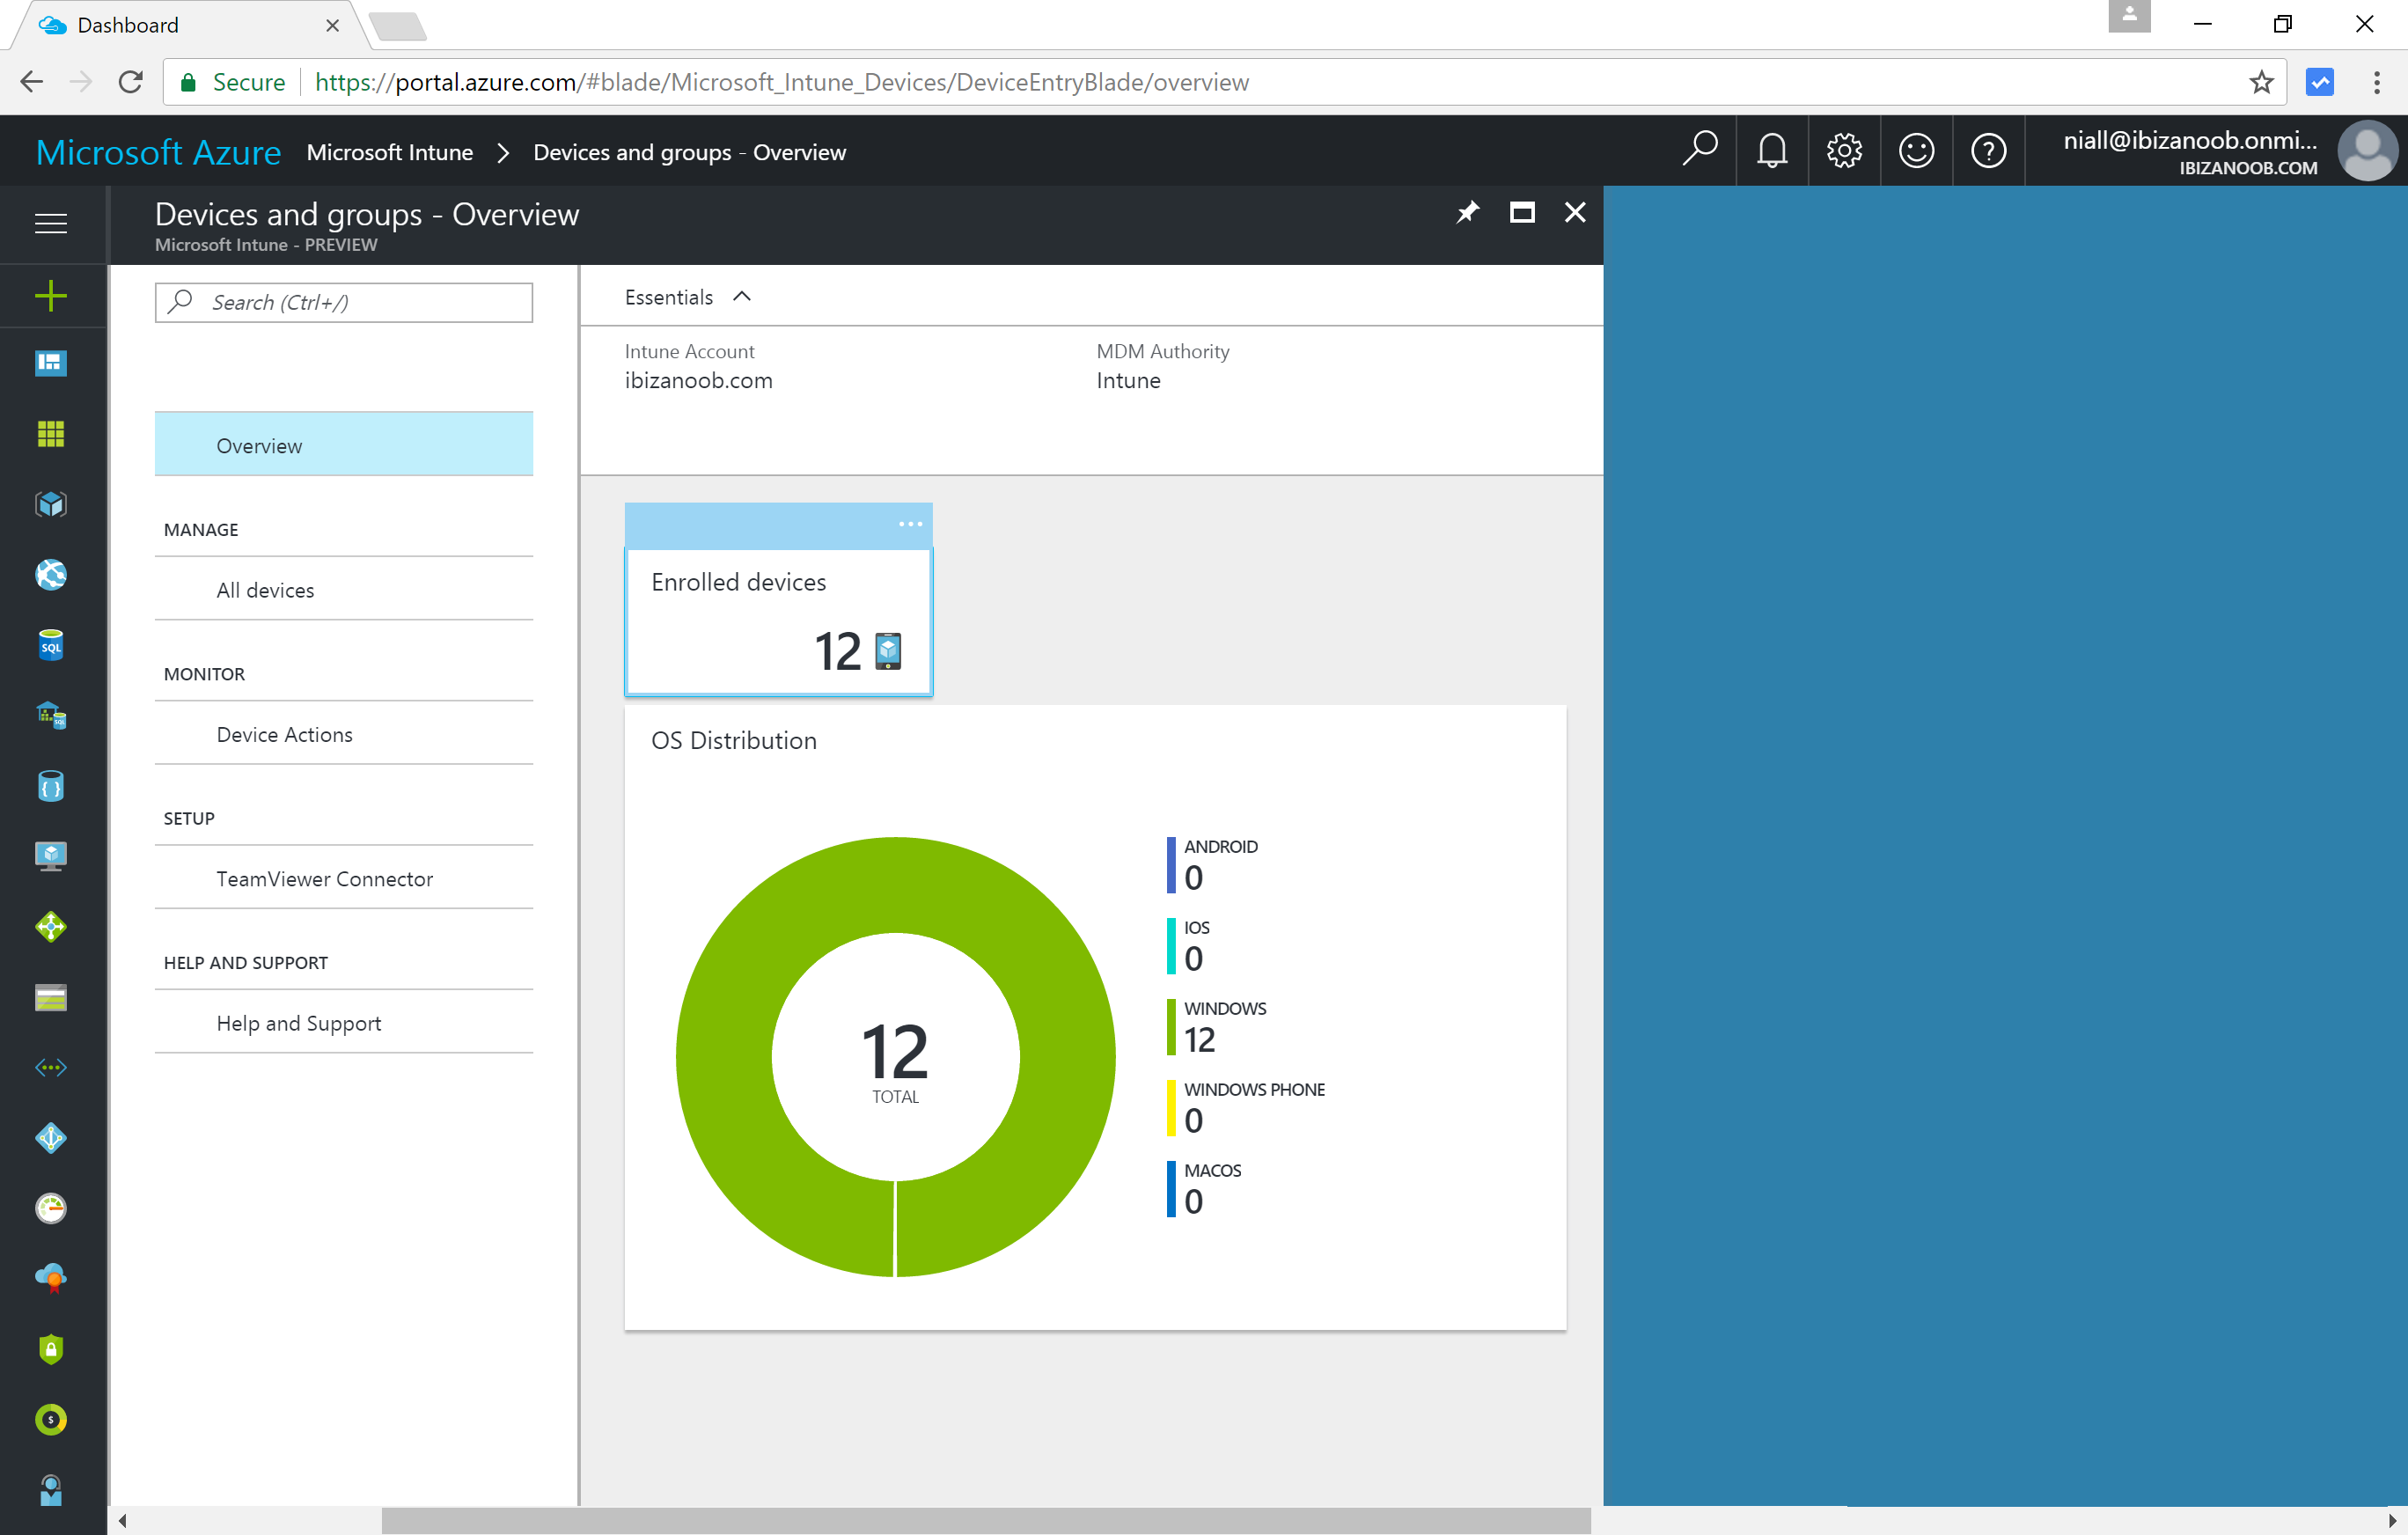Click the browser address bar URL
This screenshot has width=2408, height=1535.
(781, 82)
